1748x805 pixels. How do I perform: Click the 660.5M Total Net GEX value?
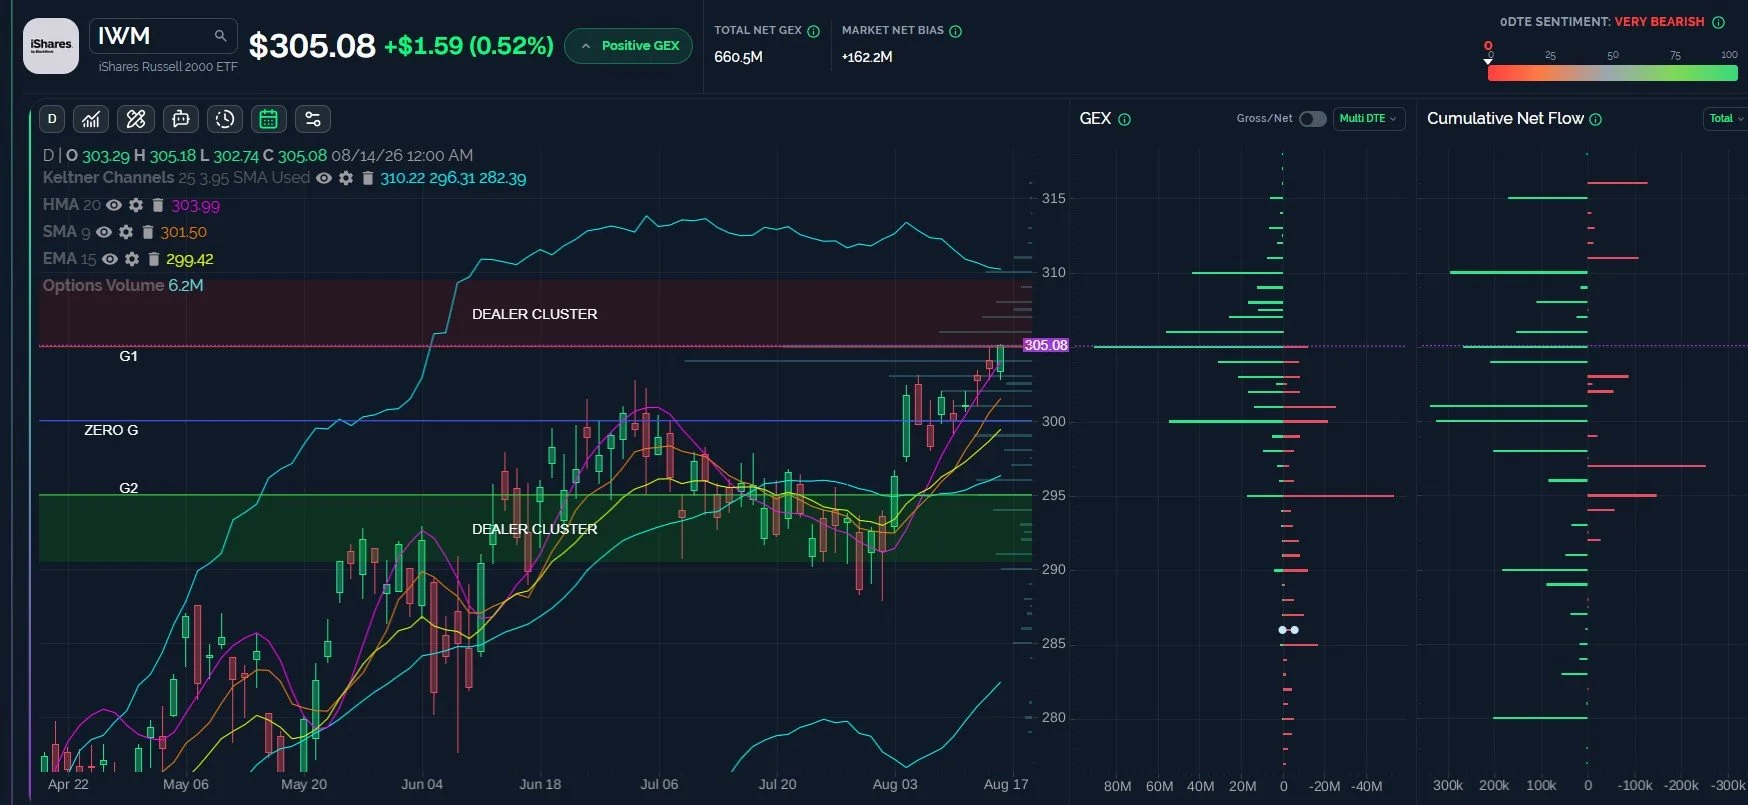738,57
